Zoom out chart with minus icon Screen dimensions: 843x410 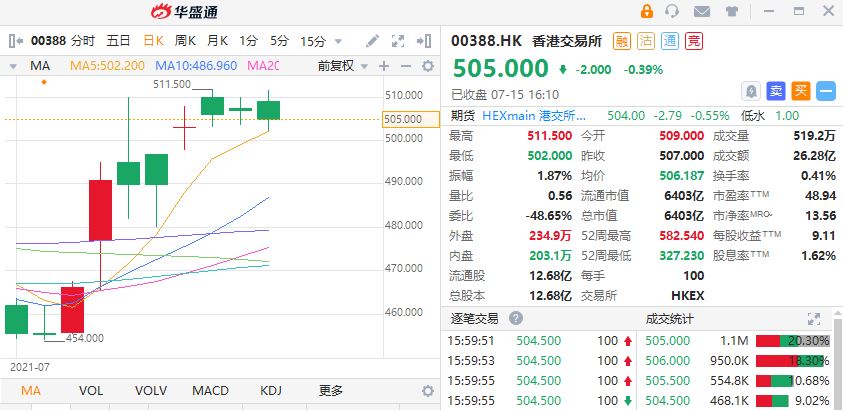(406, 66)
